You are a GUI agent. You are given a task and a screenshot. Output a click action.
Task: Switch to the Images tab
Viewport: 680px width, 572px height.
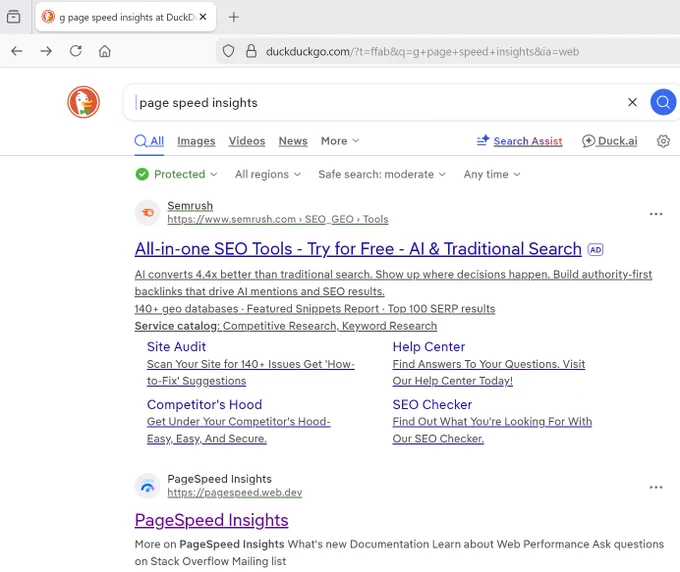click(x=196, y=141)
